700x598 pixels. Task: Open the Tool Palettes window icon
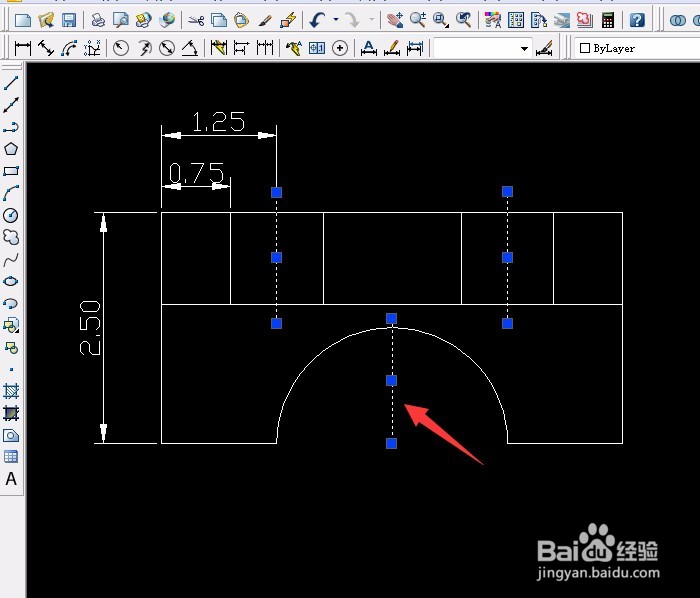coord(539,20)
